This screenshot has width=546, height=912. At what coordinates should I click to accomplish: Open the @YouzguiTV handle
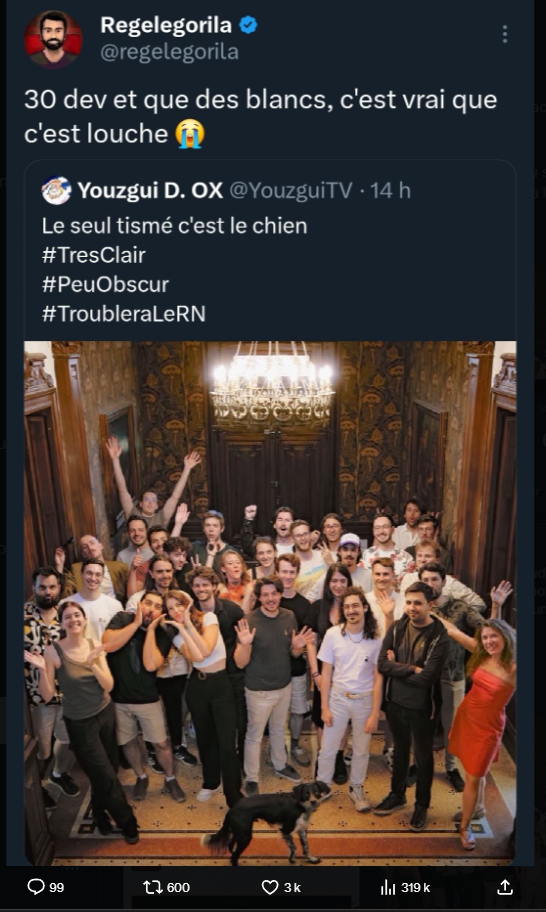291,190
